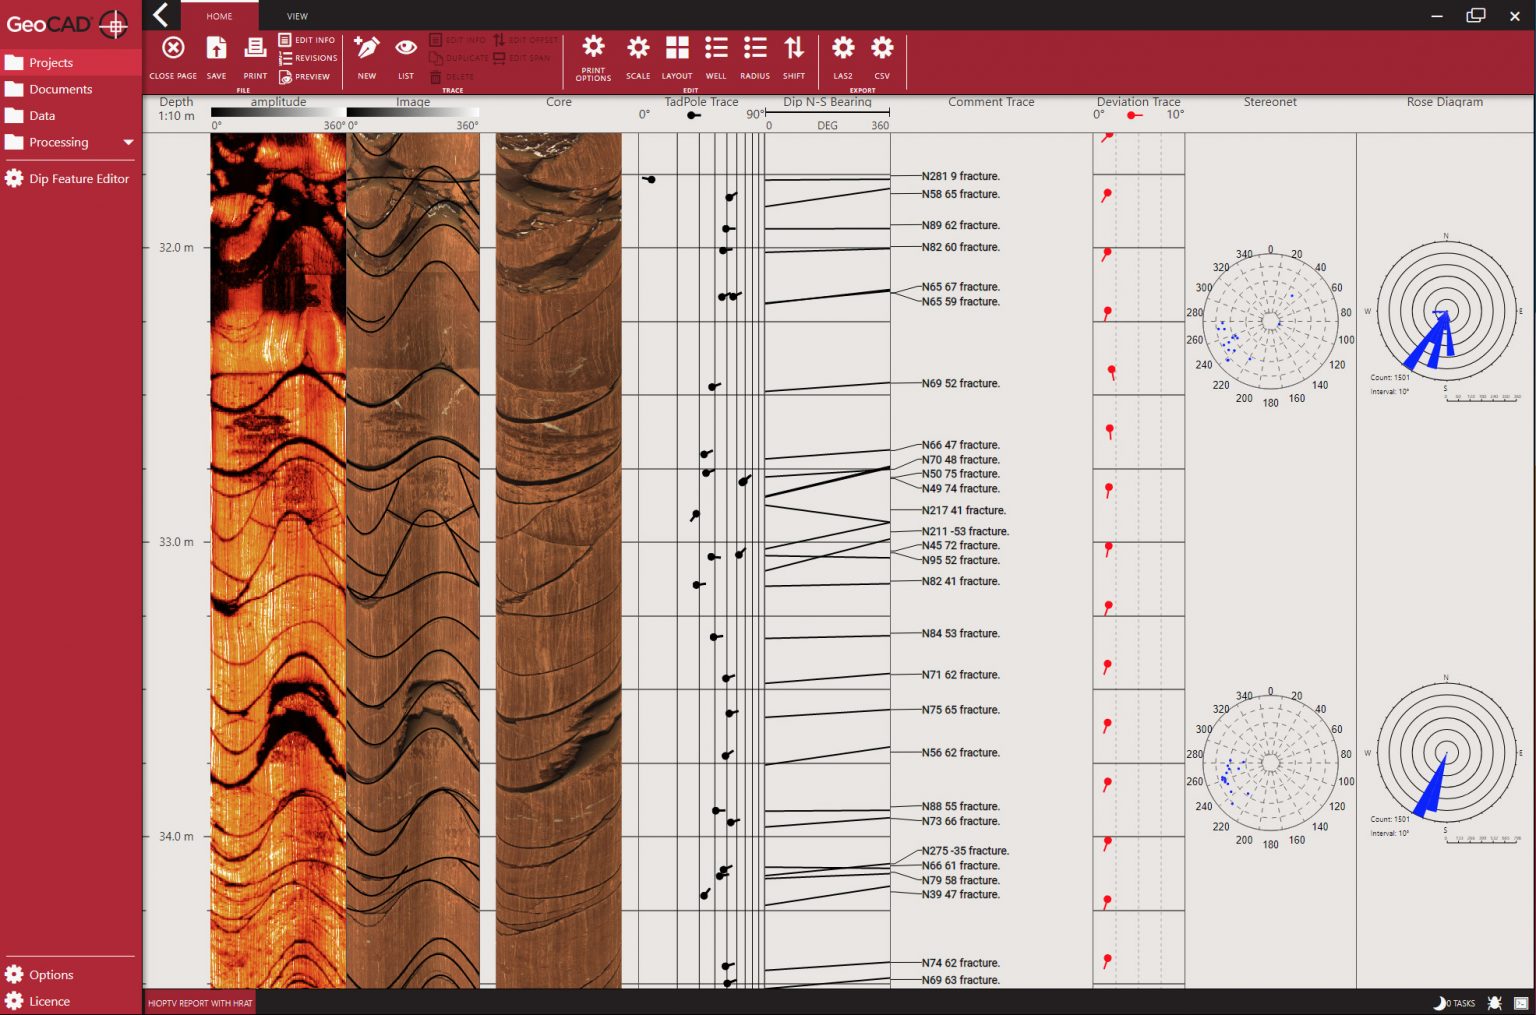Open the Projects folder
This screenshot has height=1015, width=1536.
51,62
